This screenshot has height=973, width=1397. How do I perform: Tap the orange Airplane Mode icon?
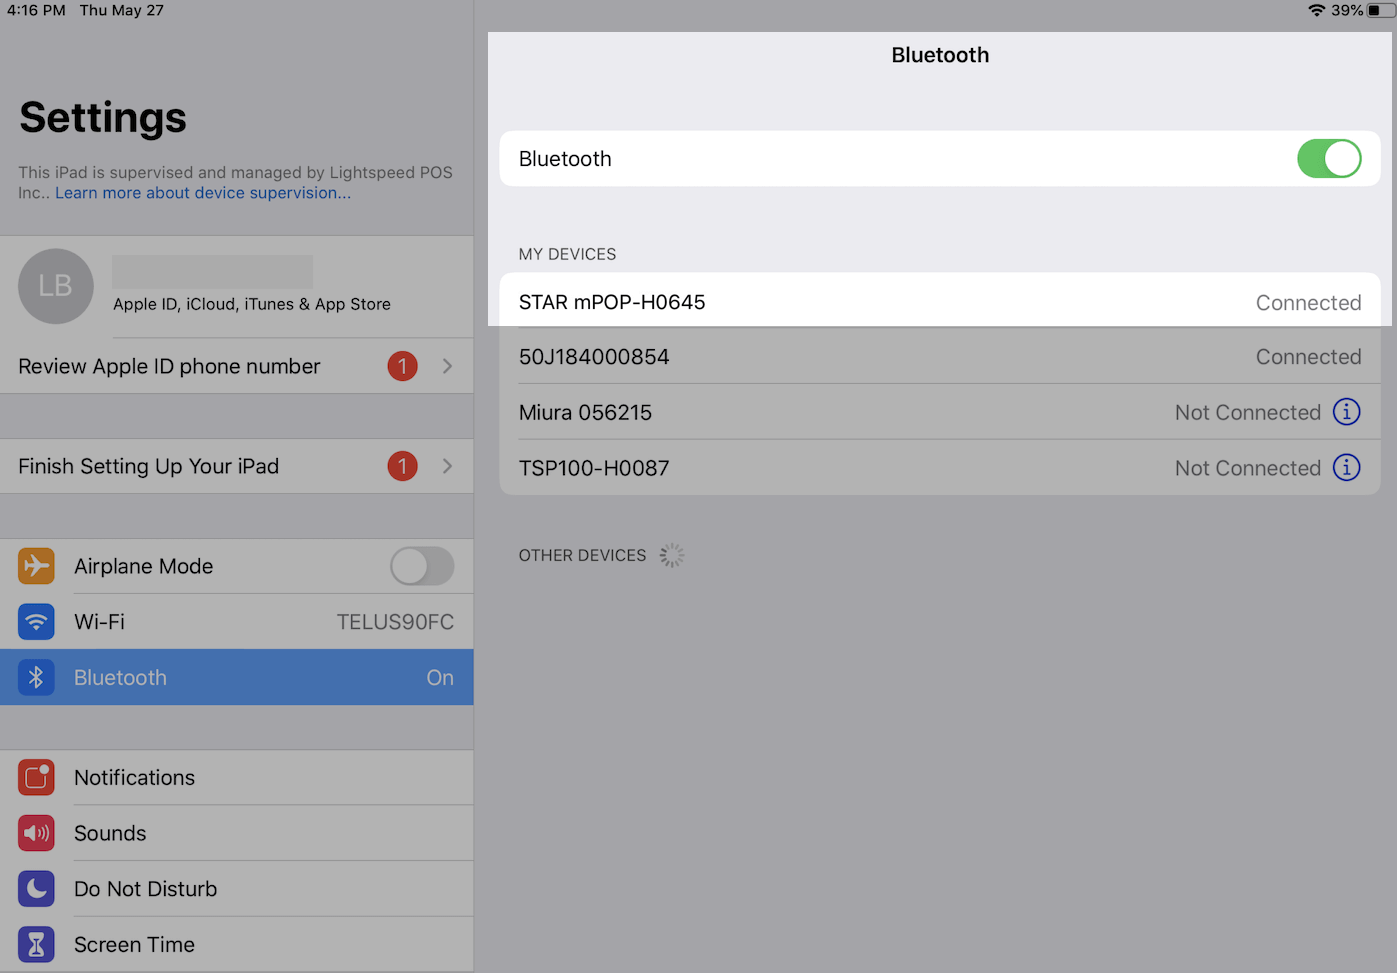36,566
